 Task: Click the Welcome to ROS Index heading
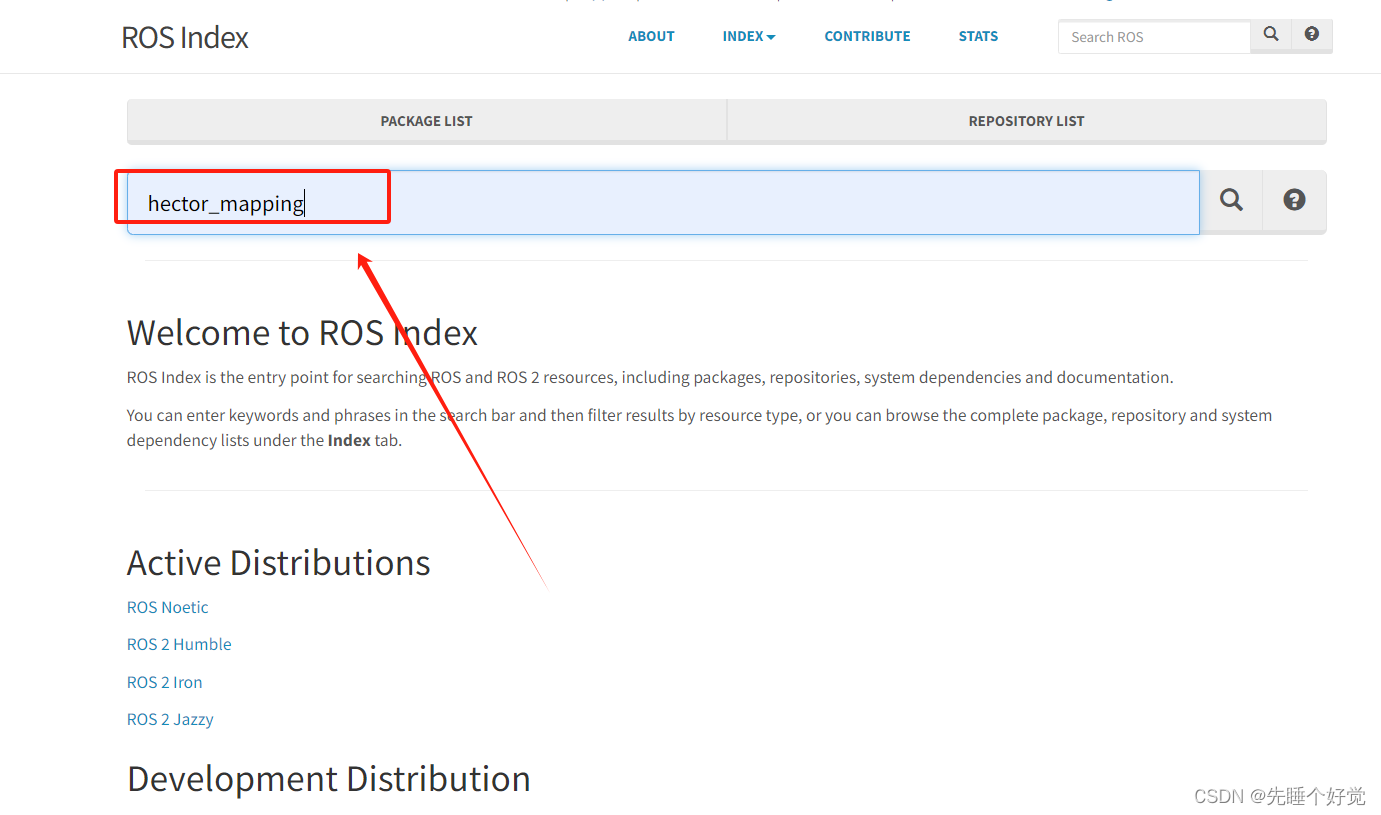(302, 332)
